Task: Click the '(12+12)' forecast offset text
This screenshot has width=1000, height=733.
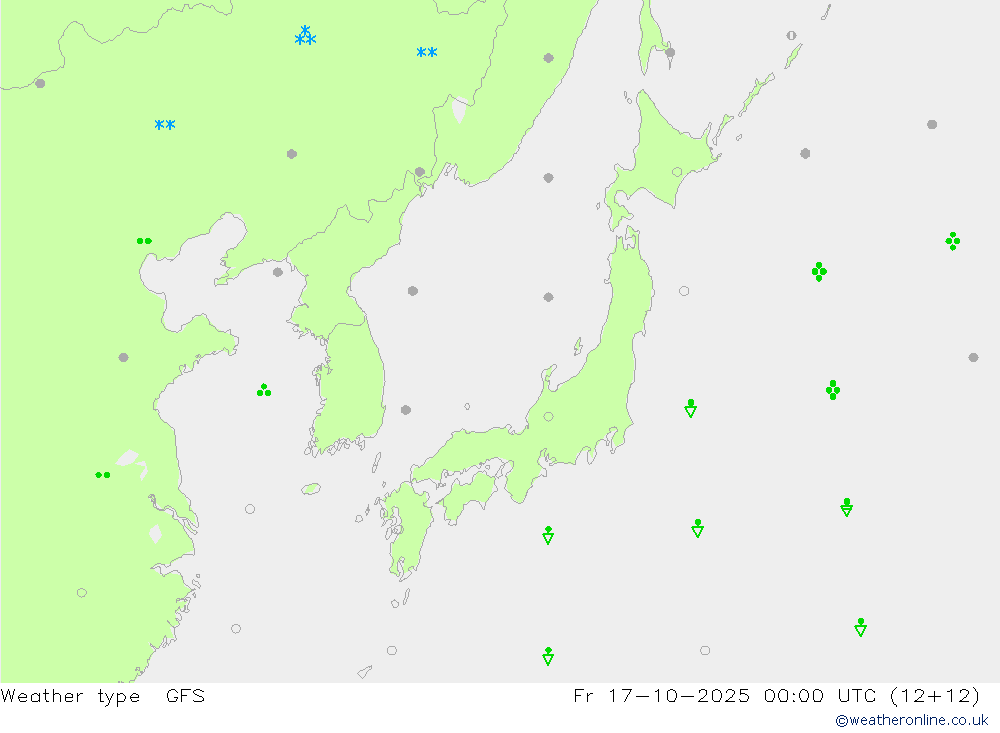Action: [934, 695]
